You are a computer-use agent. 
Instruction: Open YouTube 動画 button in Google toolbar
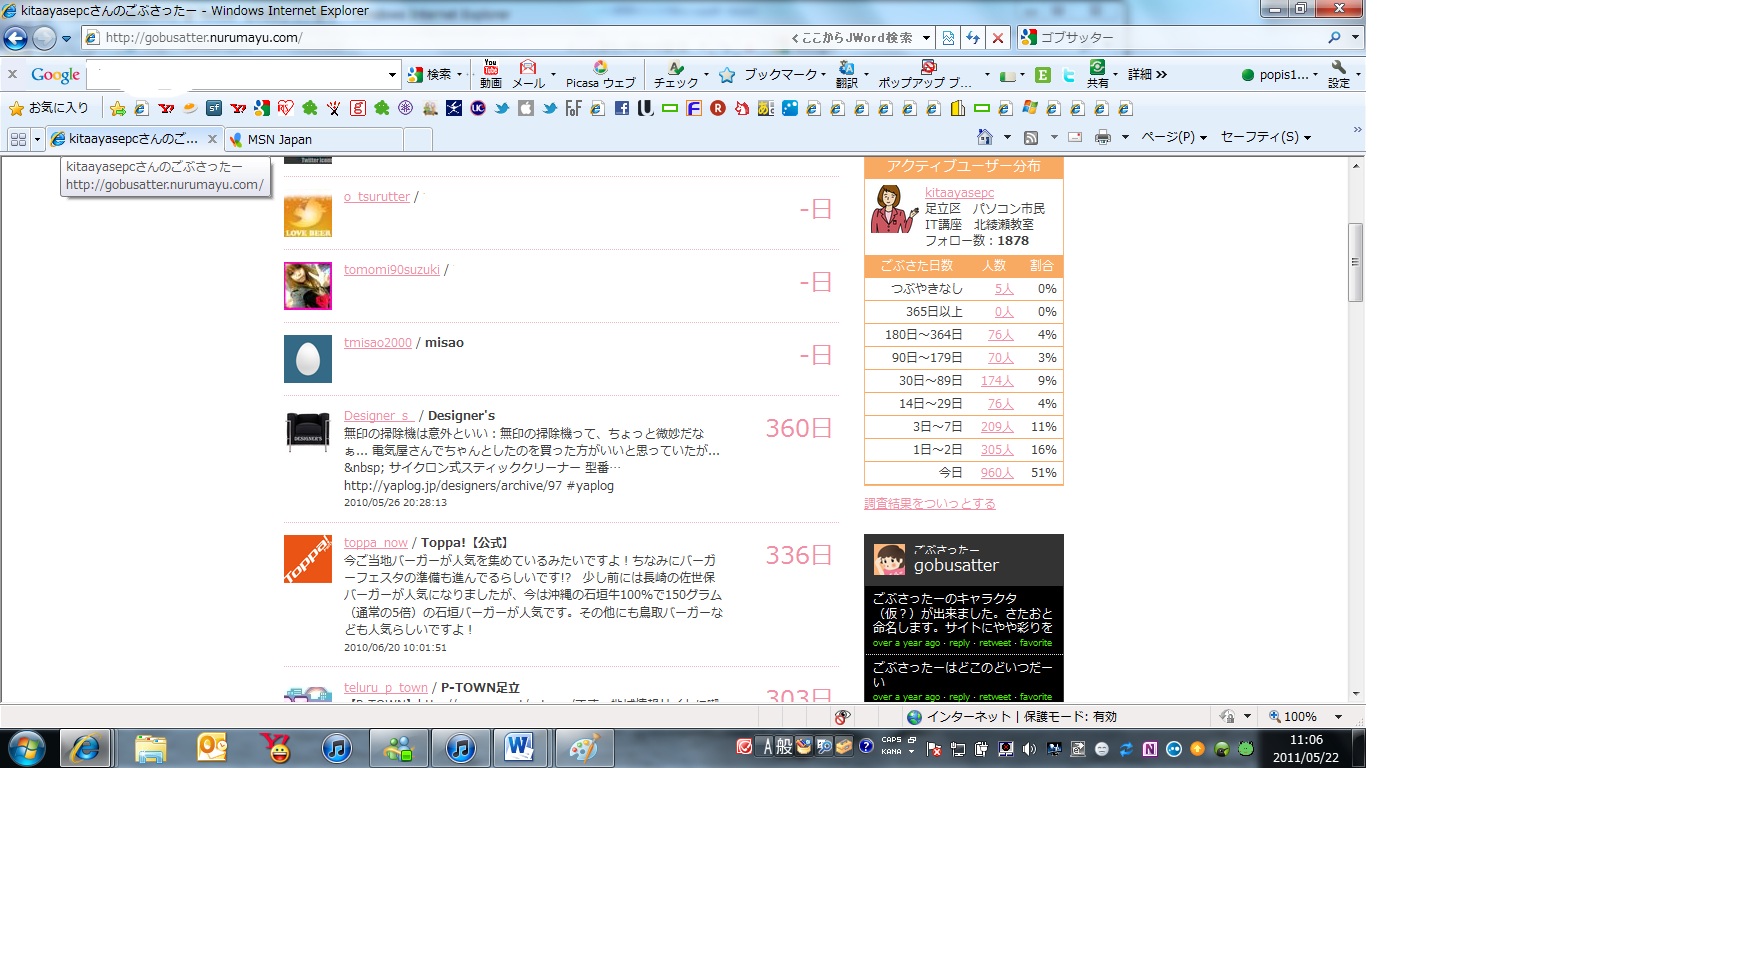pyautogui.click(x=490, y=74)
